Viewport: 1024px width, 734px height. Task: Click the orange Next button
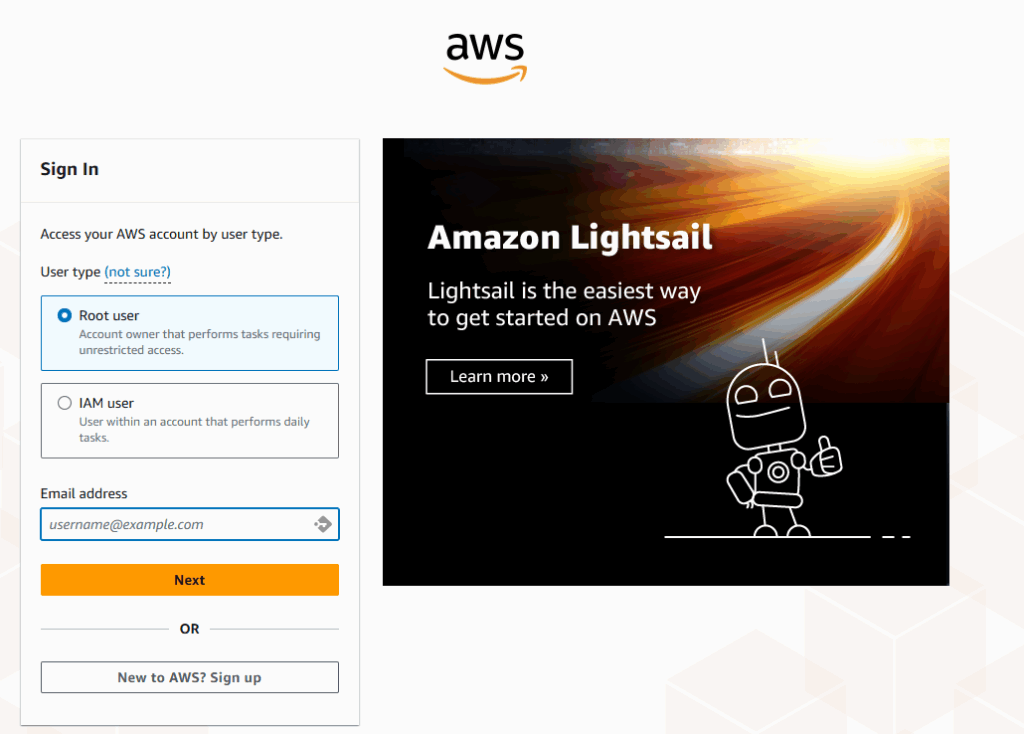click(x=189, y=580)
